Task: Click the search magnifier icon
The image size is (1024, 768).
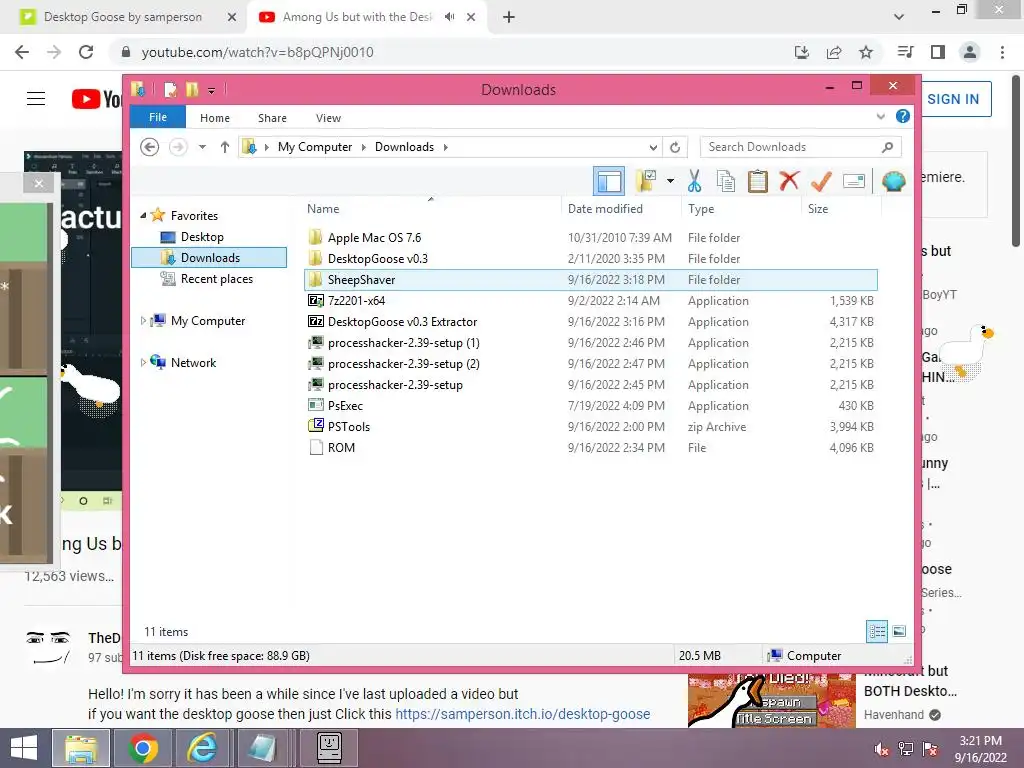Action: coord(887,147)
